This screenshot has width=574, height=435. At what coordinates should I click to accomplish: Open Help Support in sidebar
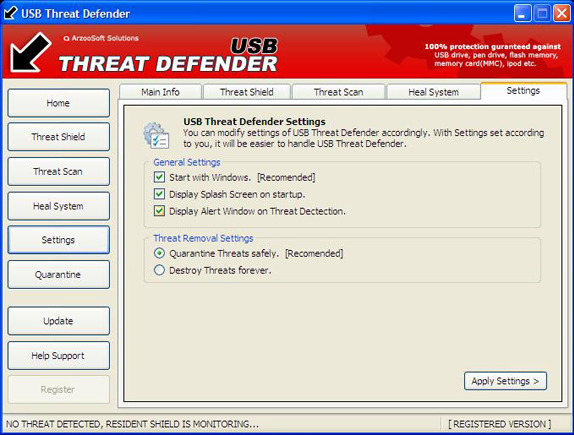59,356
